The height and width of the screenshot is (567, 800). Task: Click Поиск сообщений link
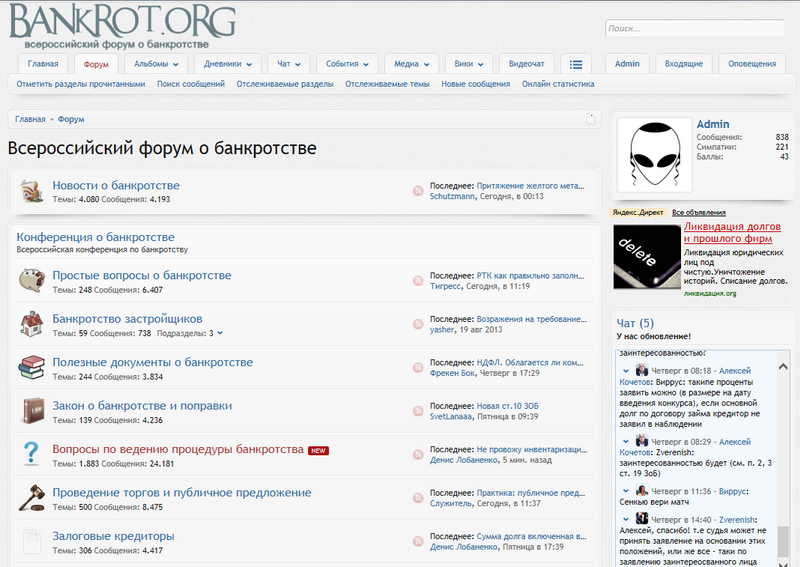(x=190, y=84)
